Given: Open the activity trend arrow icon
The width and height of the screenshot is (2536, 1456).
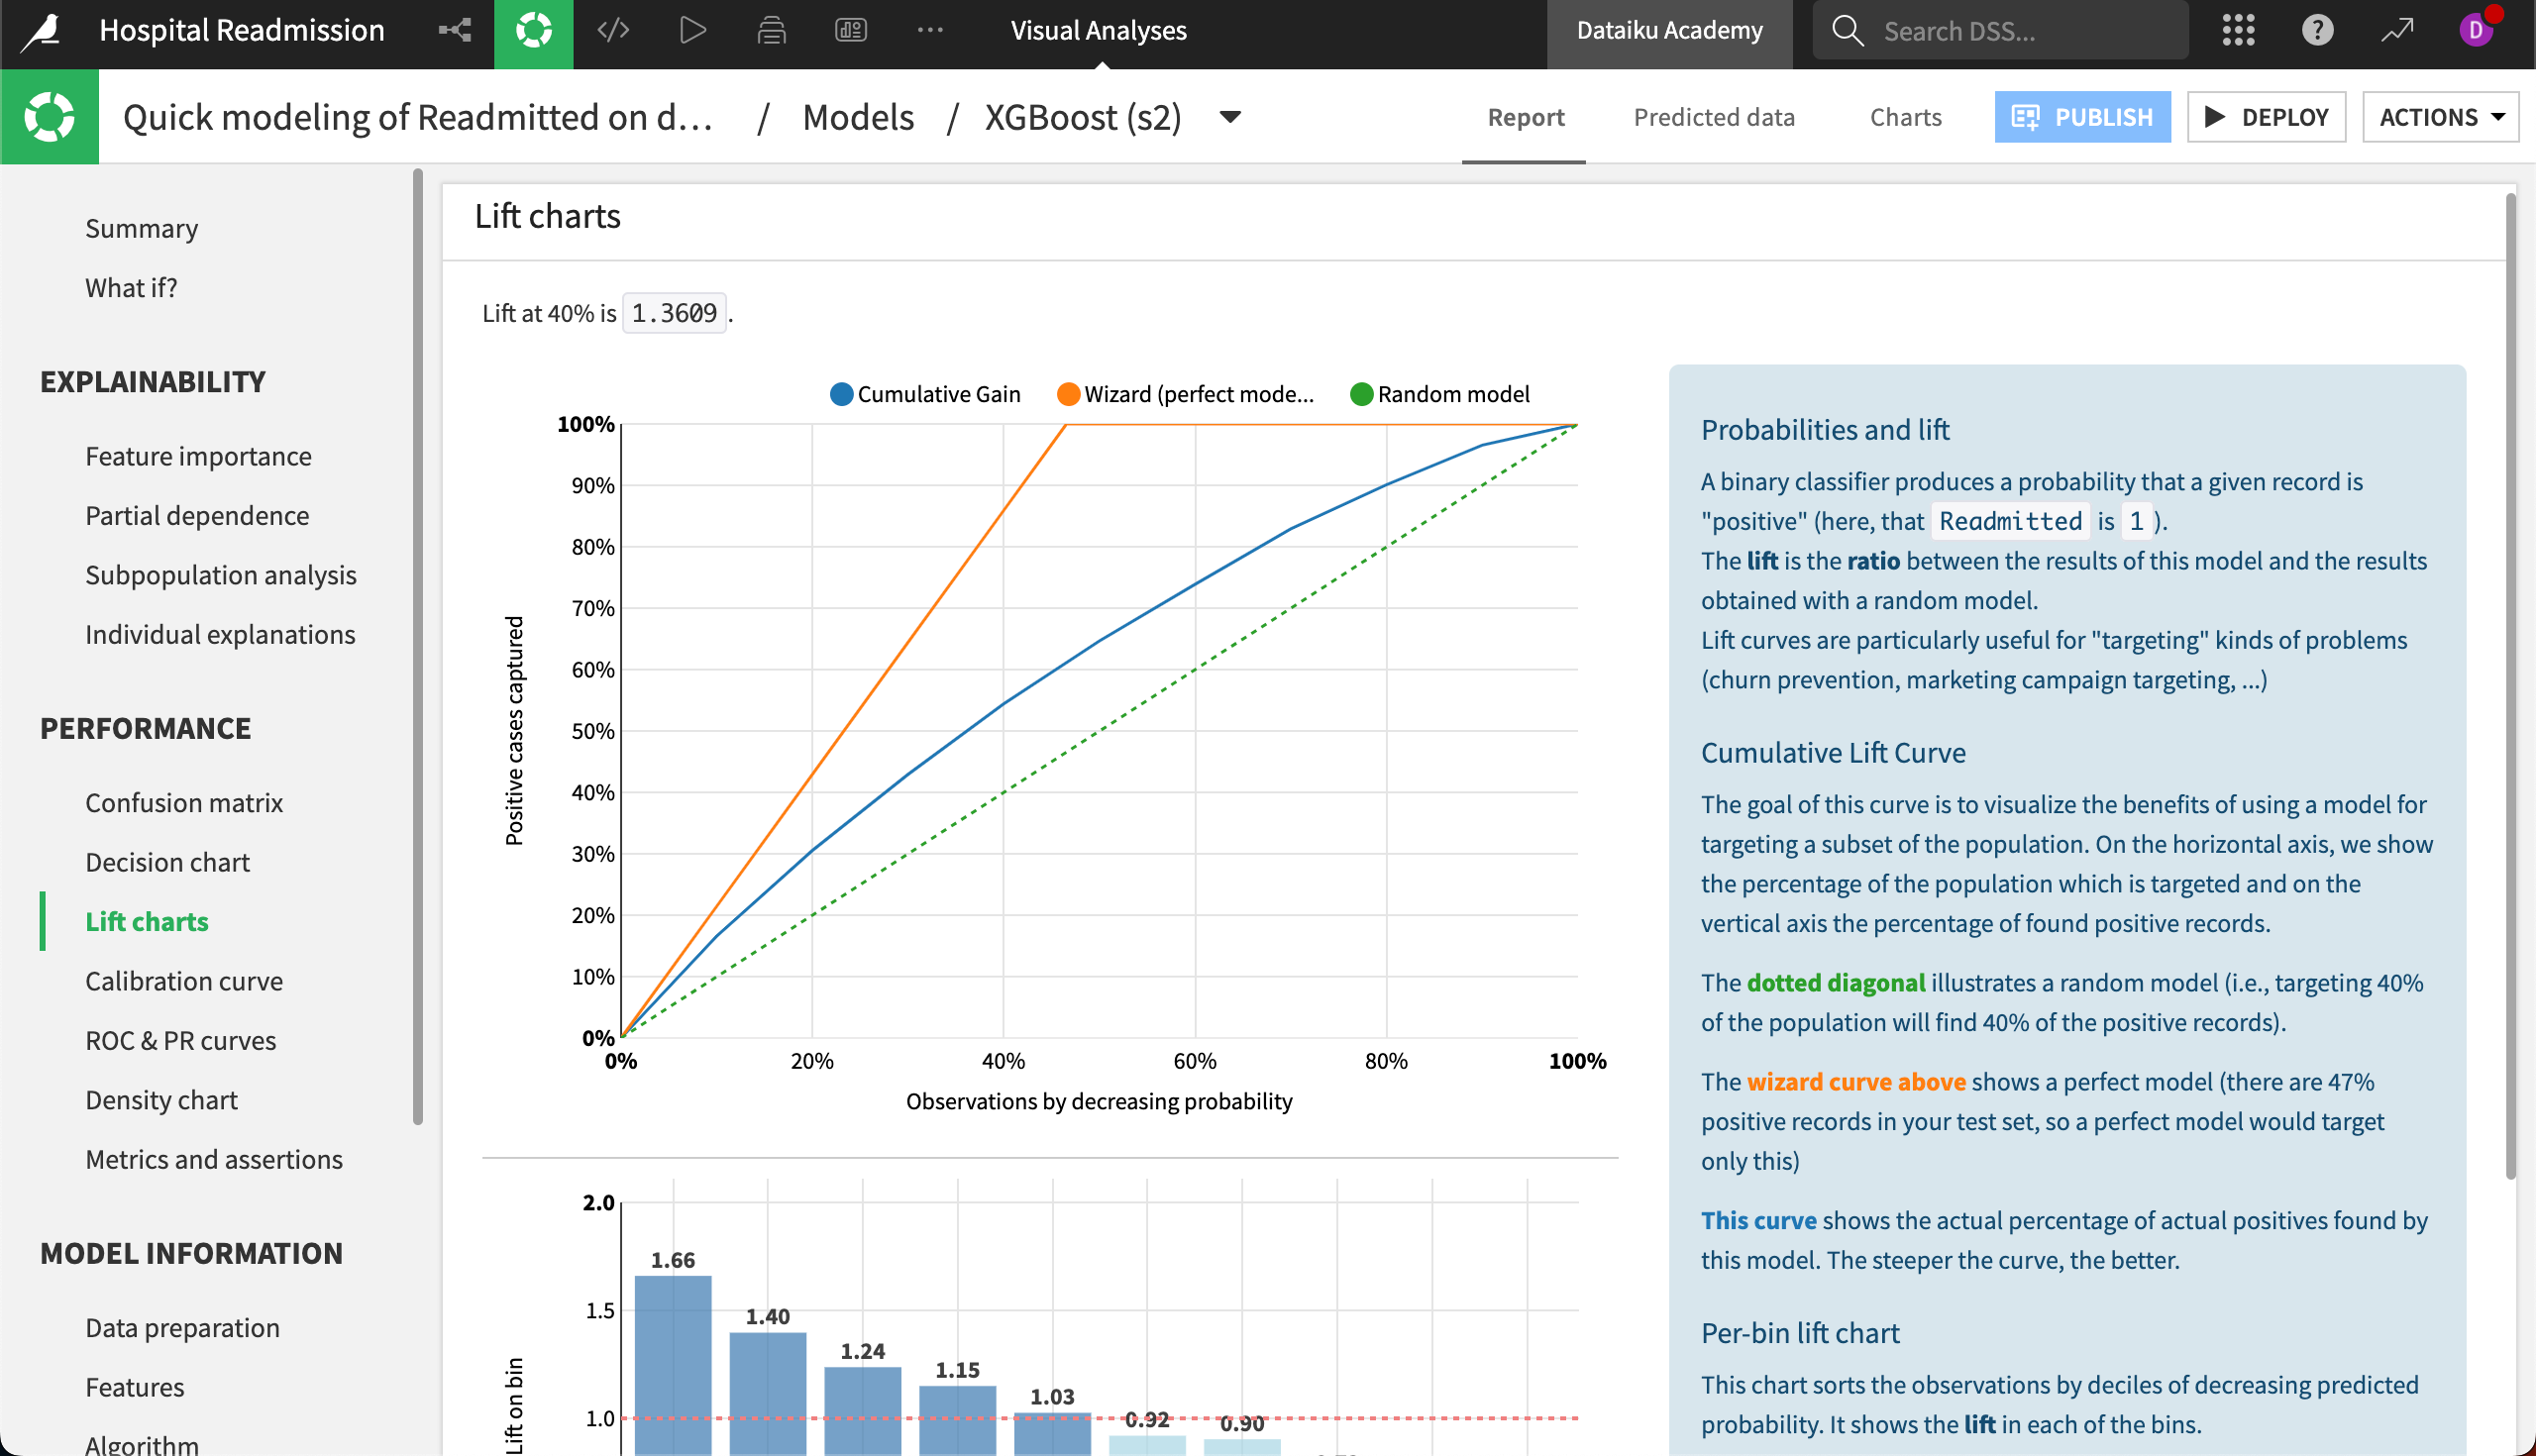Looking at the screenshot, I should (2397, 31).
